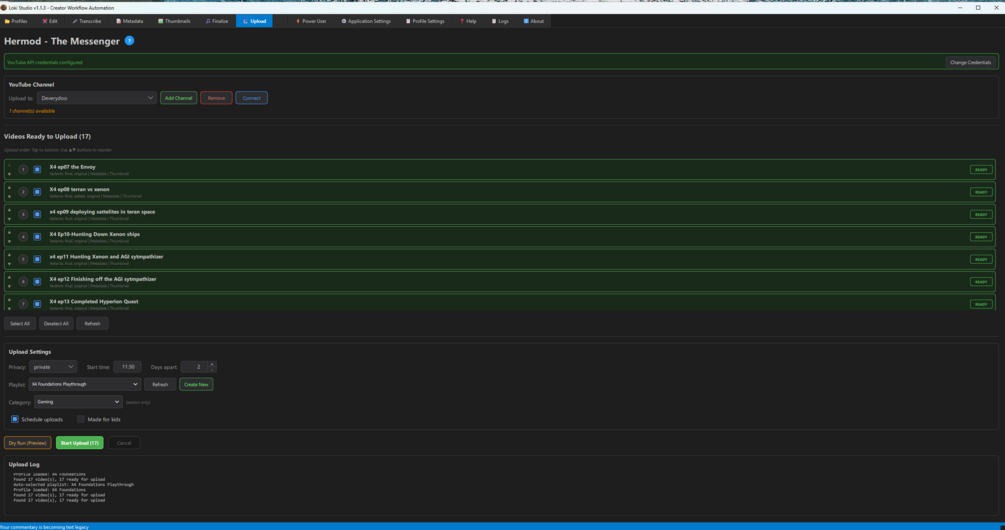Click the Cancel button

tap(124, 443)
